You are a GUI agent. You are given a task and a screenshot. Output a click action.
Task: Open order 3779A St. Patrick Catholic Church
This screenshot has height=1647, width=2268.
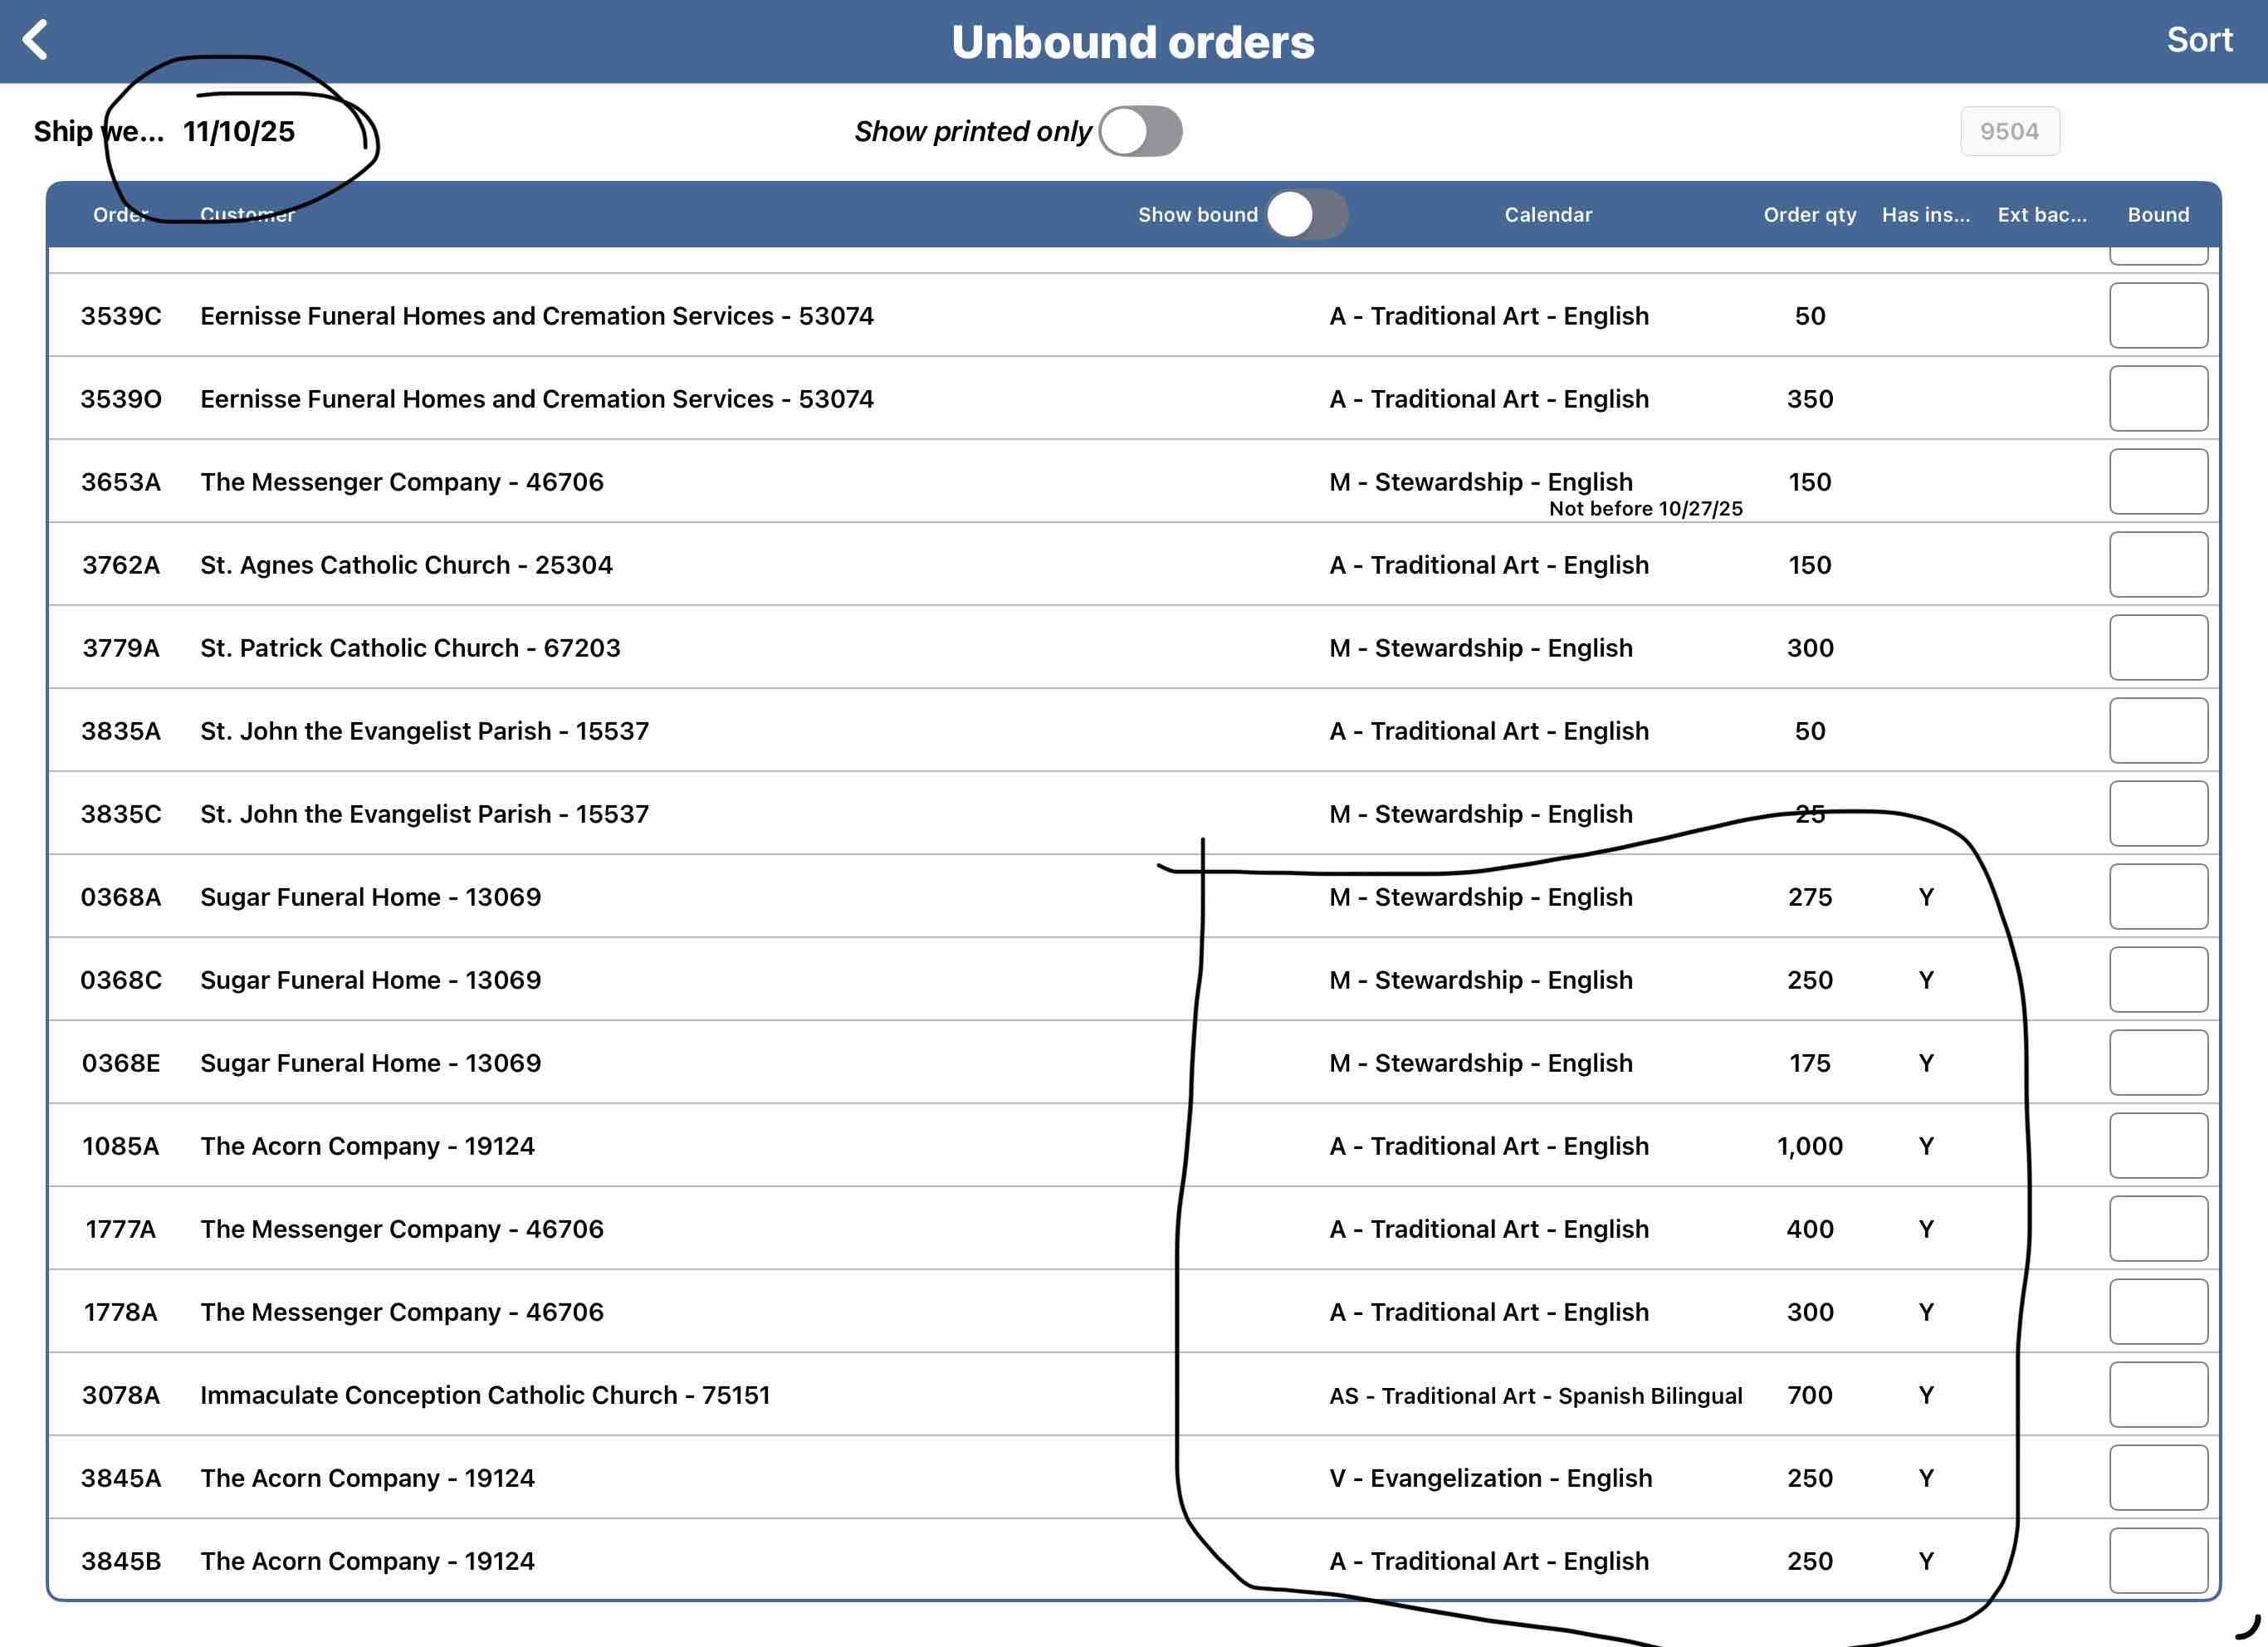pos(410,648)
